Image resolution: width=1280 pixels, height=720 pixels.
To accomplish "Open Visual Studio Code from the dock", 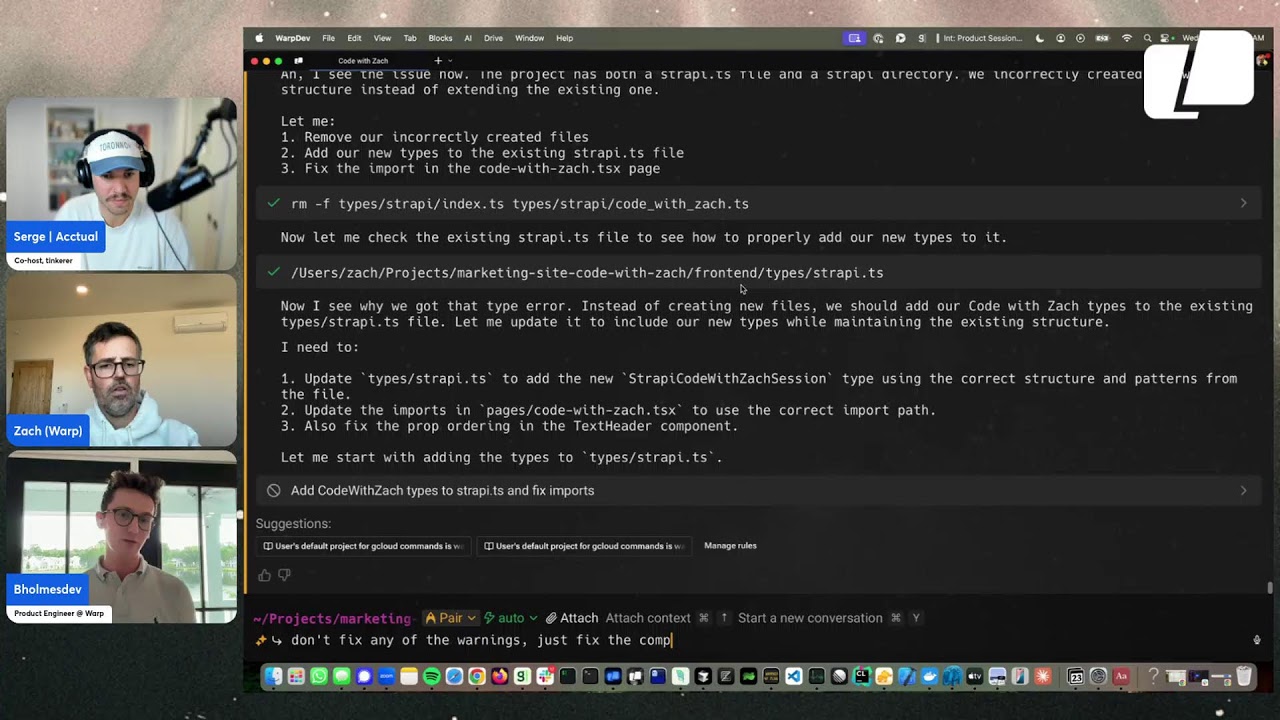I will pos(794,677).
